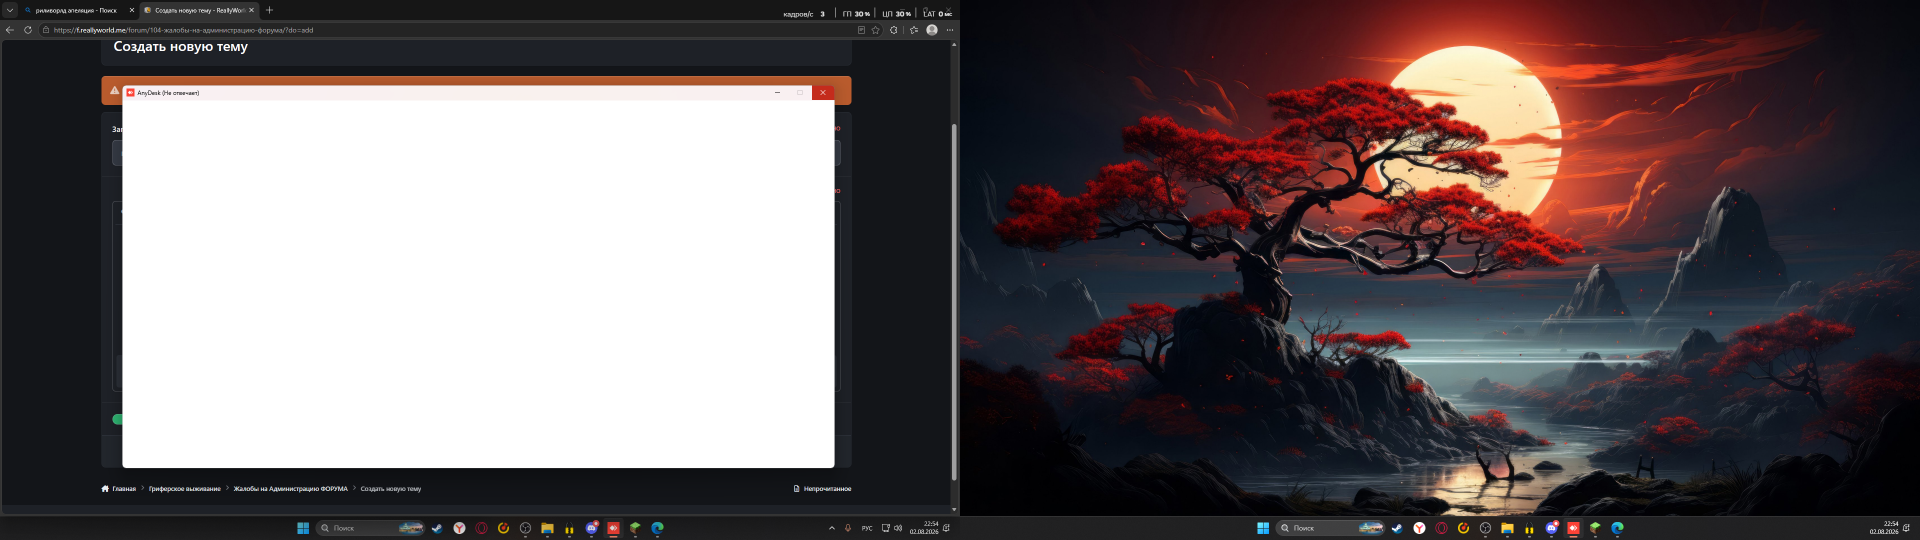
Task: Go back in the browser
Action: 10,30
